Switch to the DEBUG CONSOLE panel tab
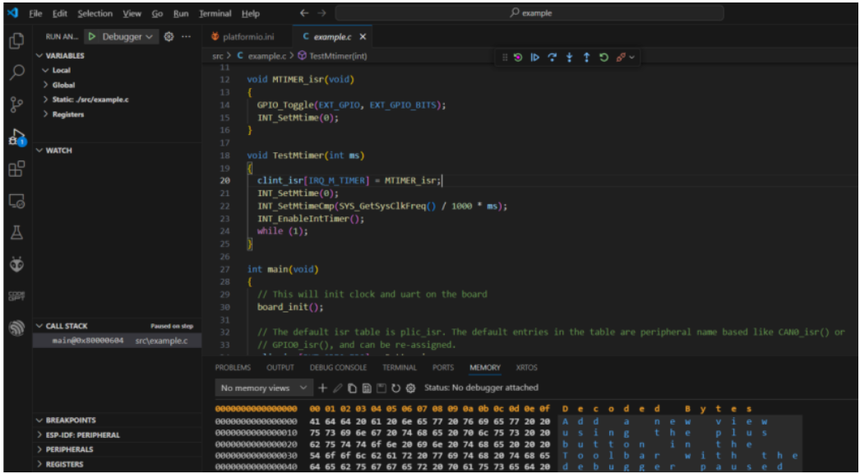This screenshot has width=860, height=474. point(338,368)
